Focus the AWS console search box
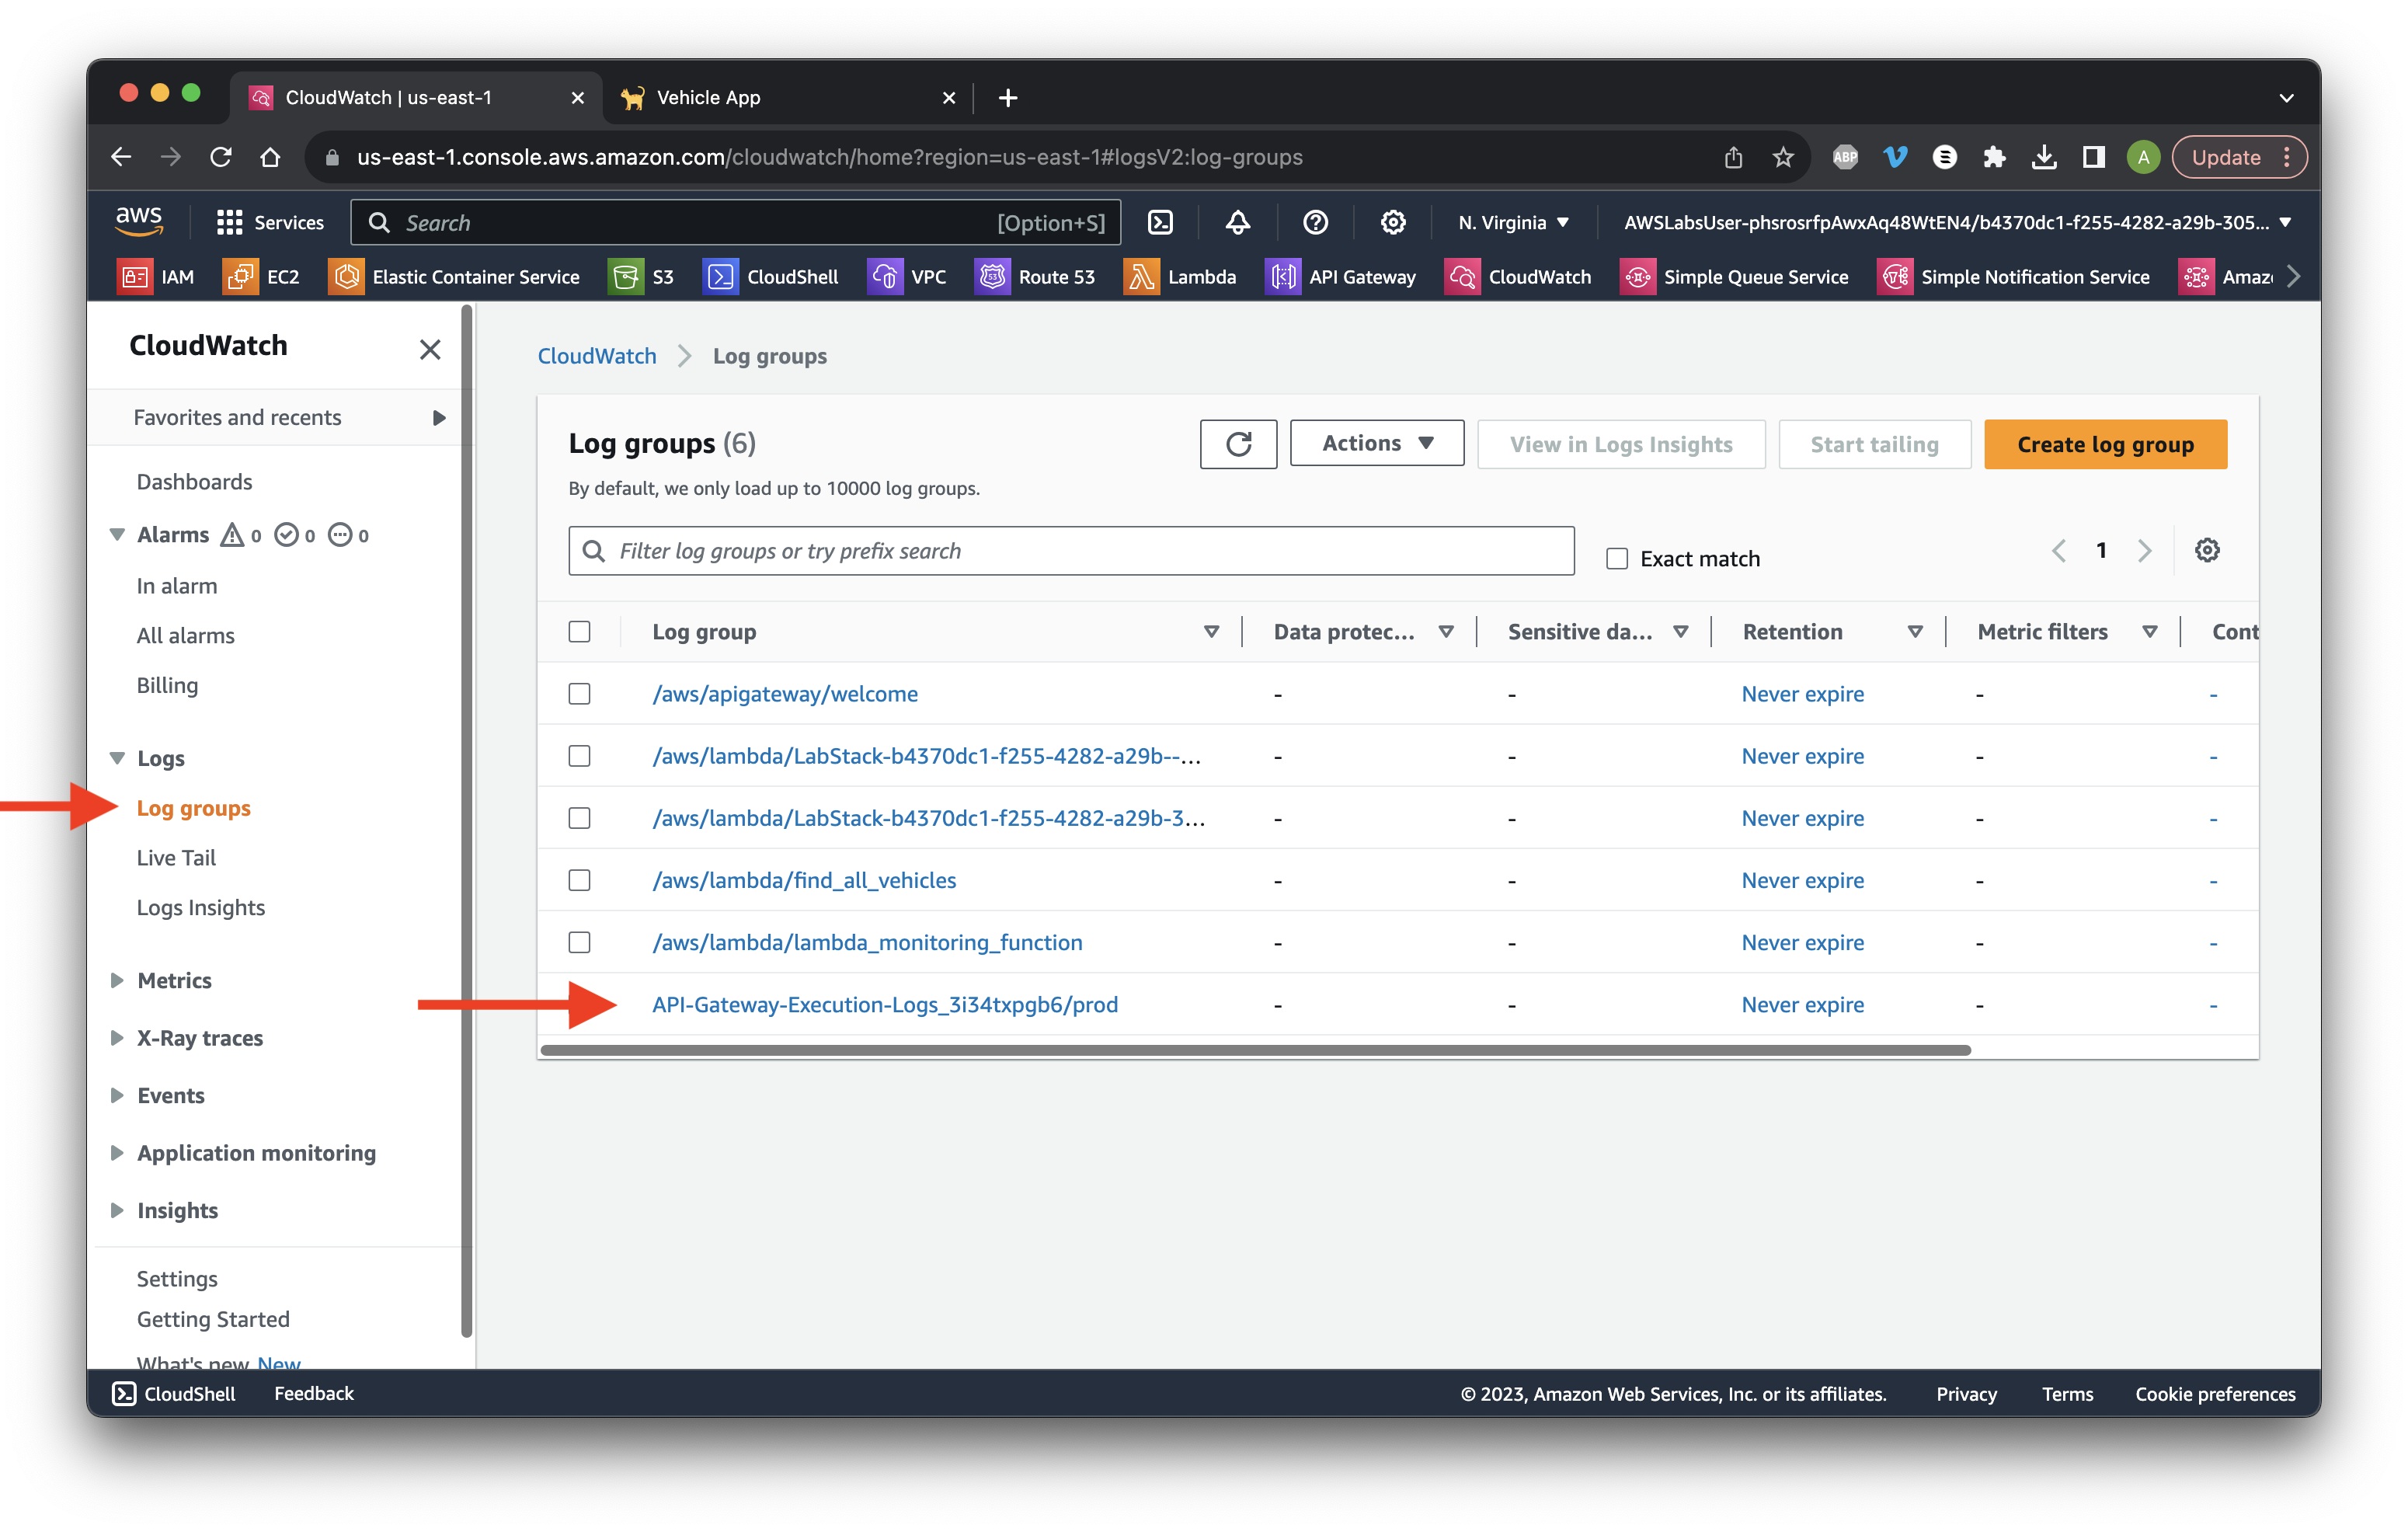This screenshot has width=2408, height=1532. coord(735,222)
